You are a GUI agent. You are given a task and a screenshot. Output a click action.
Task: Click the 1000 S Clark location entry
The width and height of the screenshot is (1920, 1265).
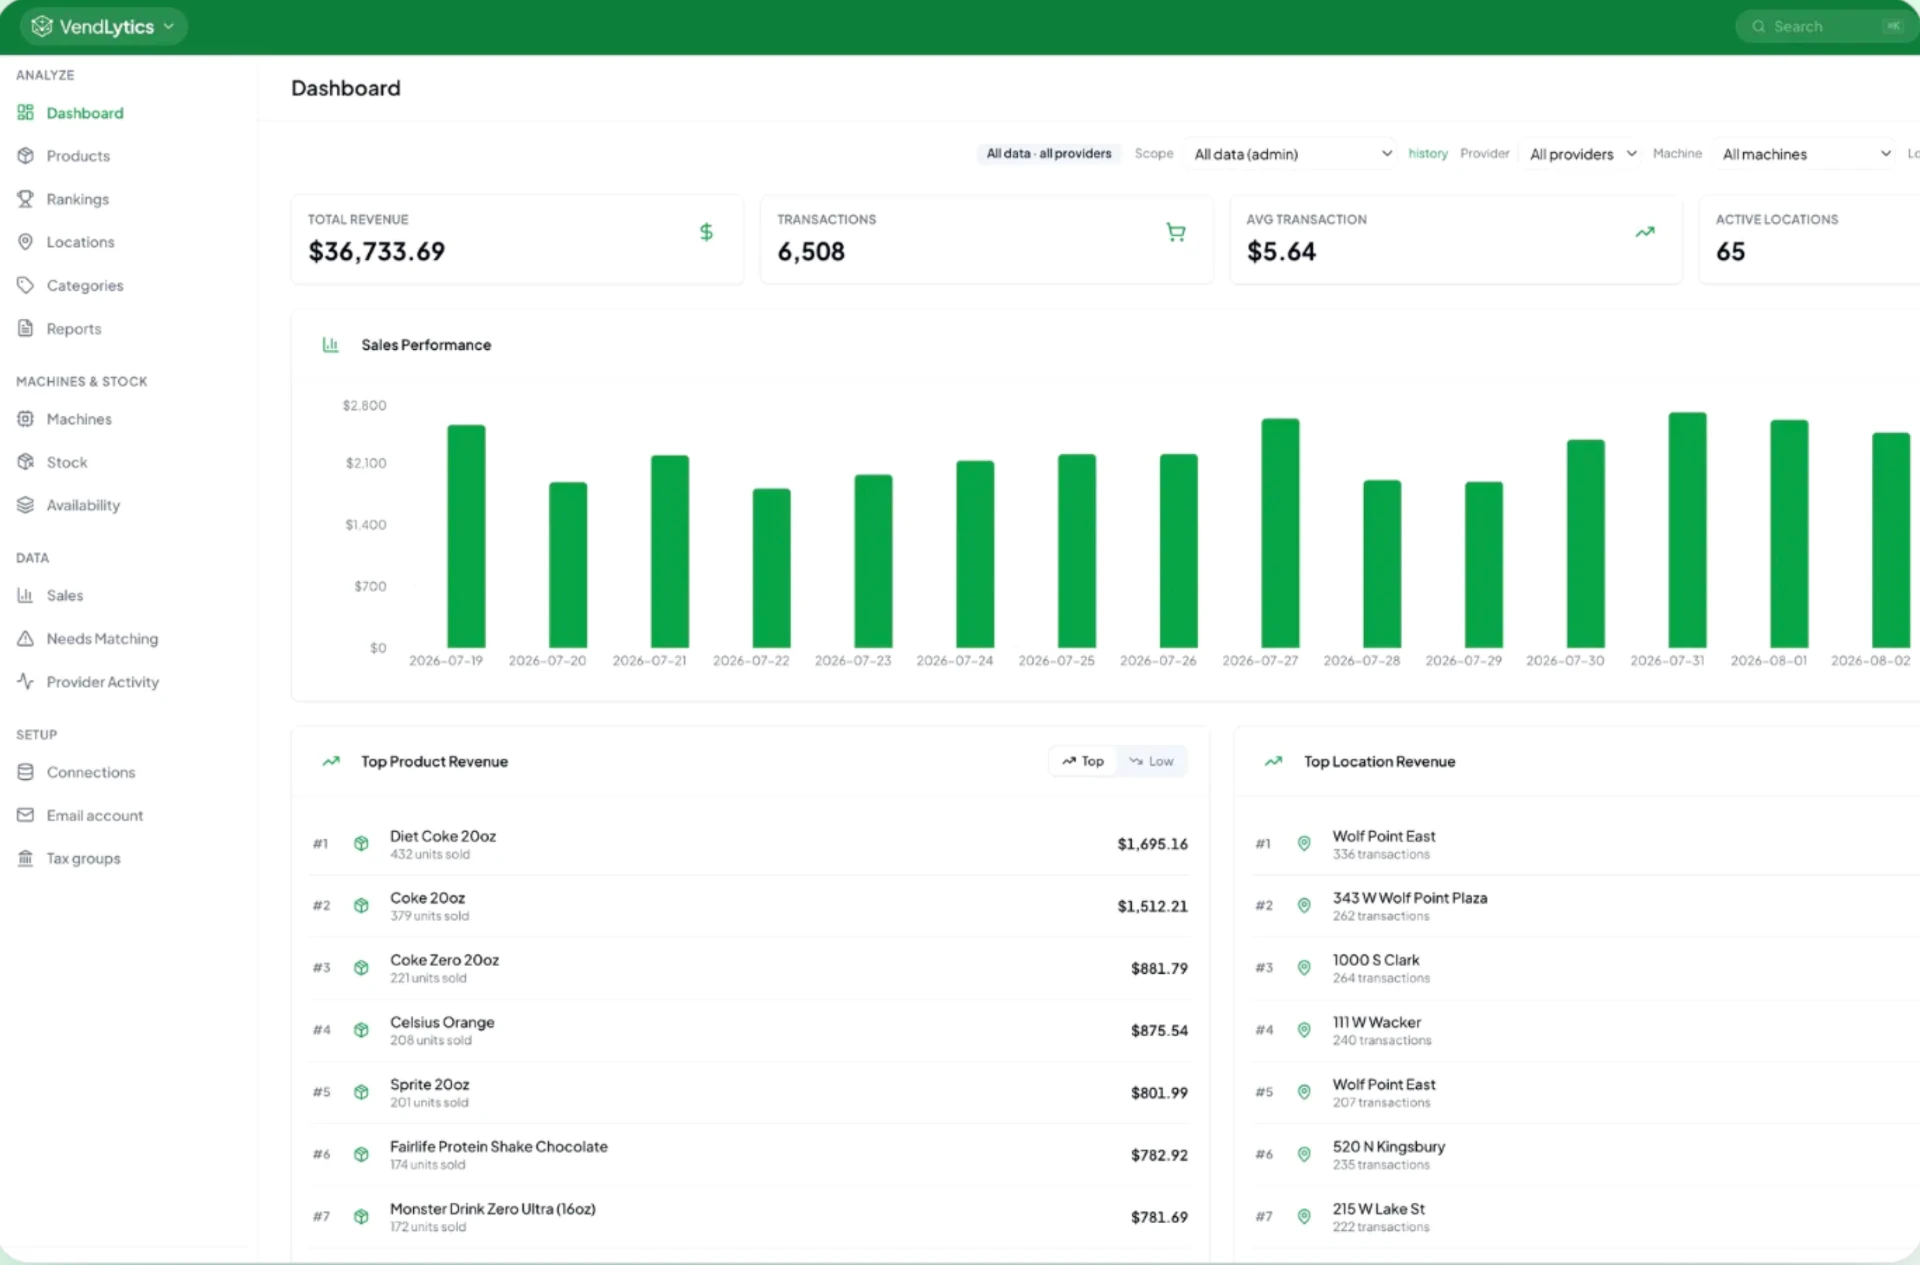click(x=1585, y=968)
